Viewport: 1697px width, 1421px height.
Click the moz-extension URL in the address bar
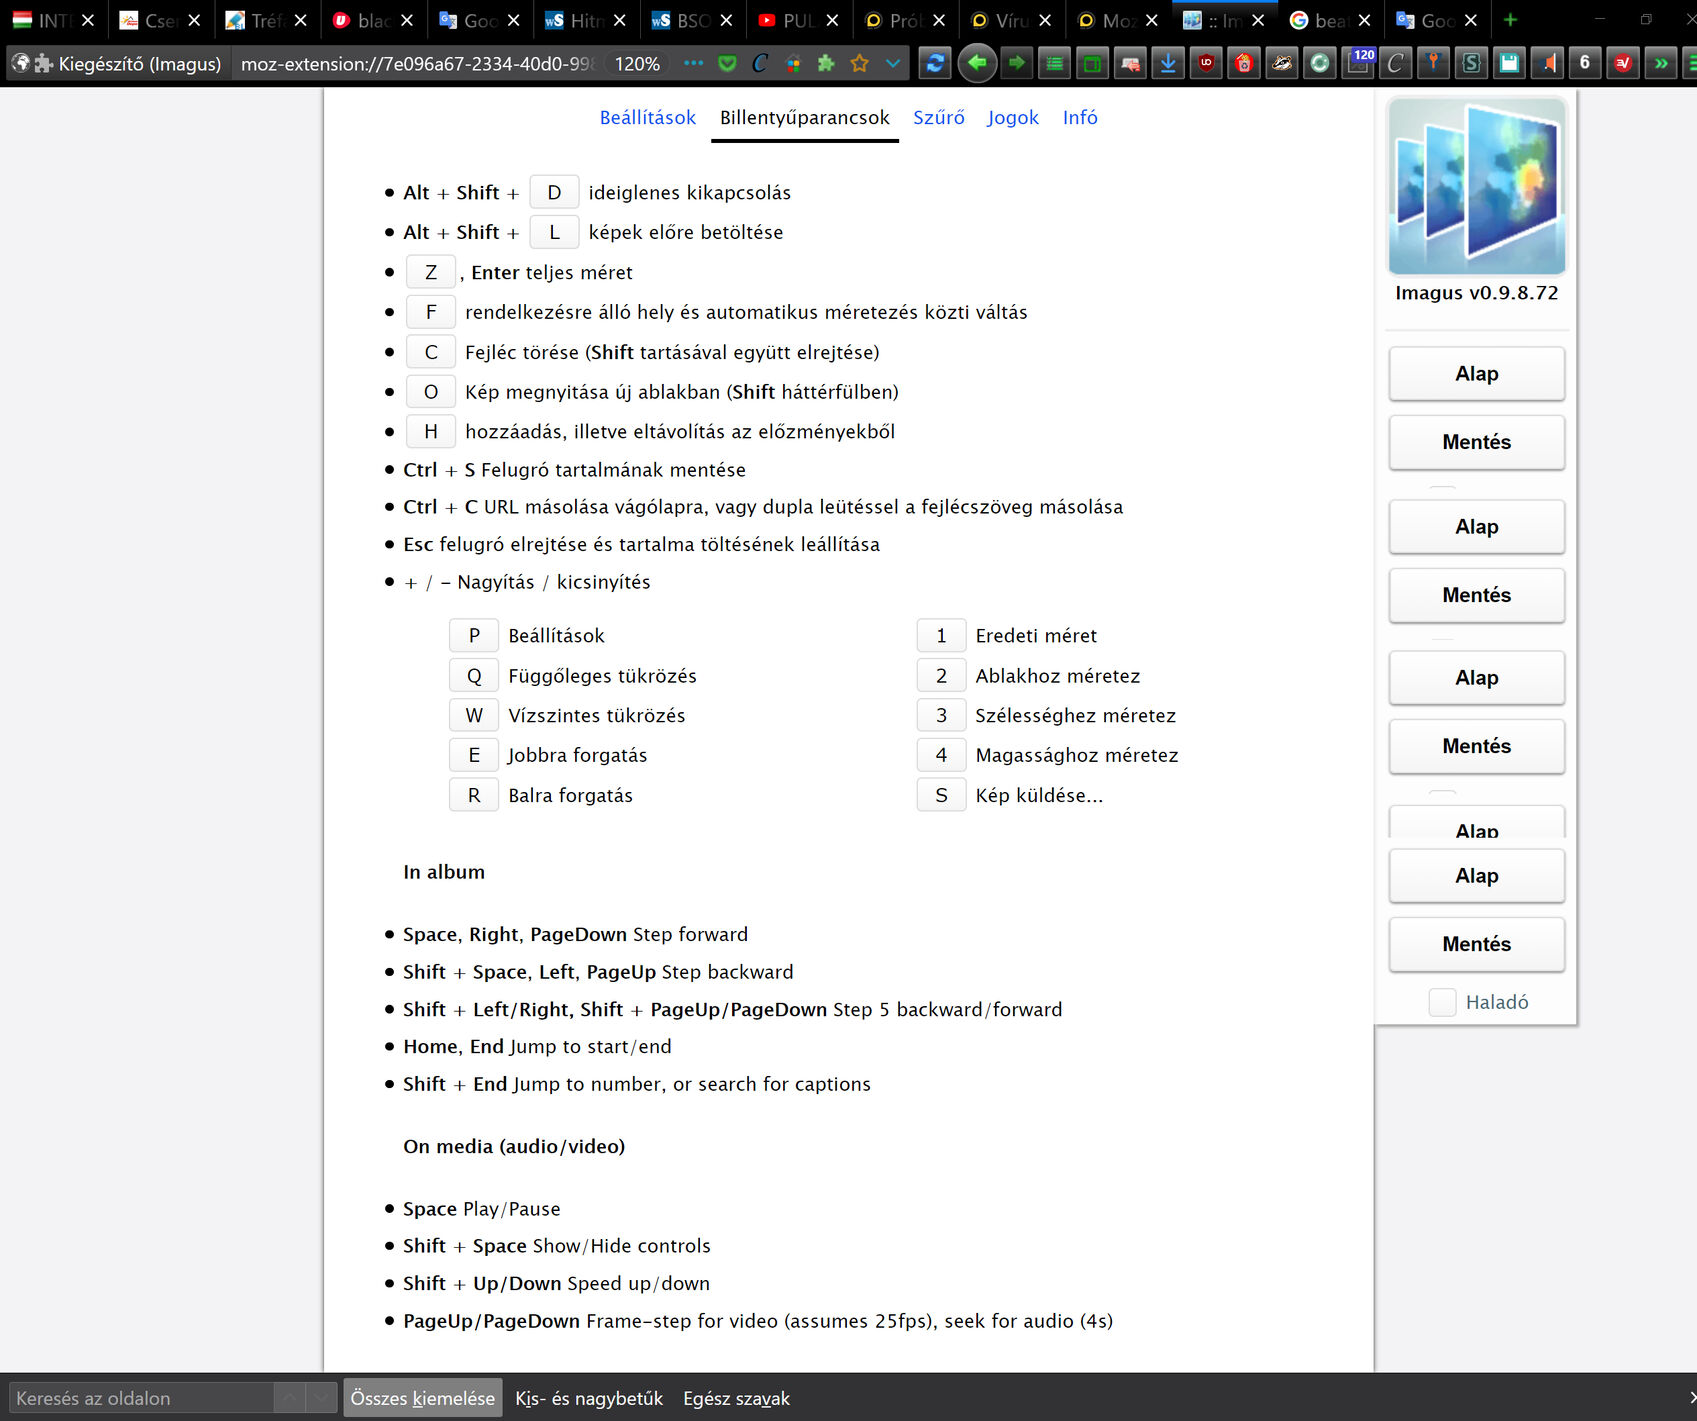coord(417,63)
